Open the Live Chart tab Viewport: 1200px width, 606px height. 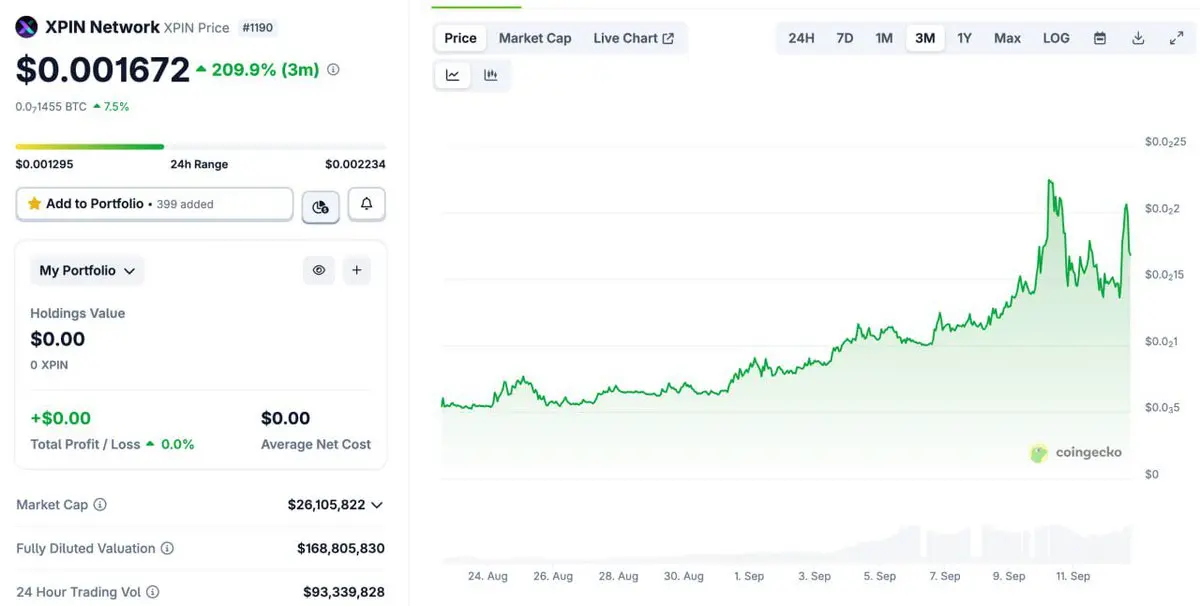tap(634, 38)
